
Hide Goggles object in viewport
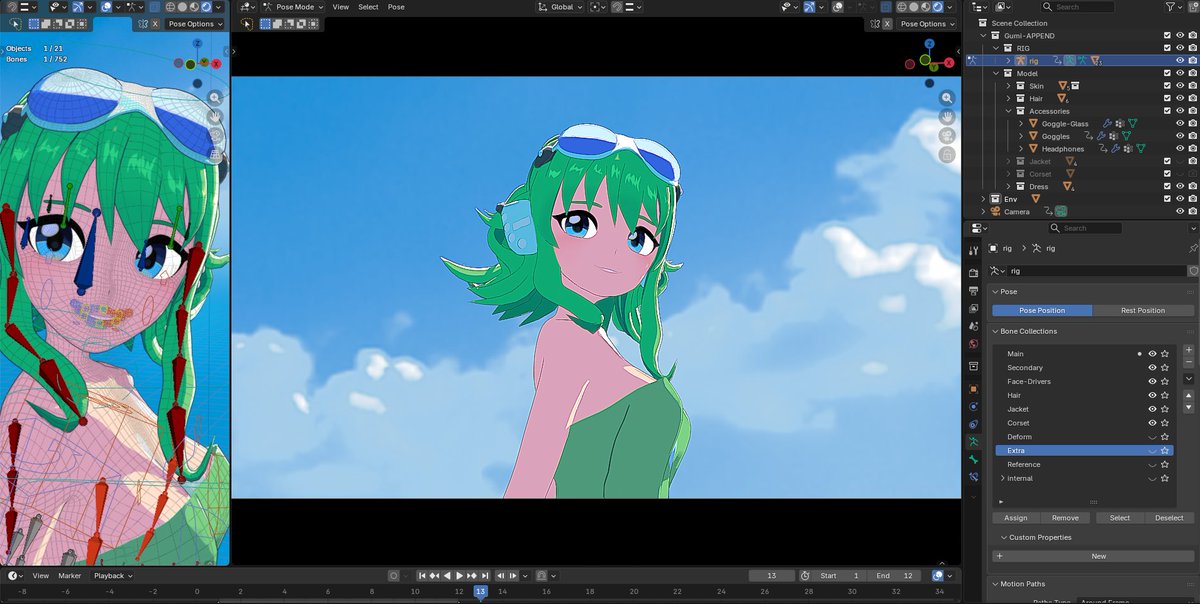pos(1180,136)
